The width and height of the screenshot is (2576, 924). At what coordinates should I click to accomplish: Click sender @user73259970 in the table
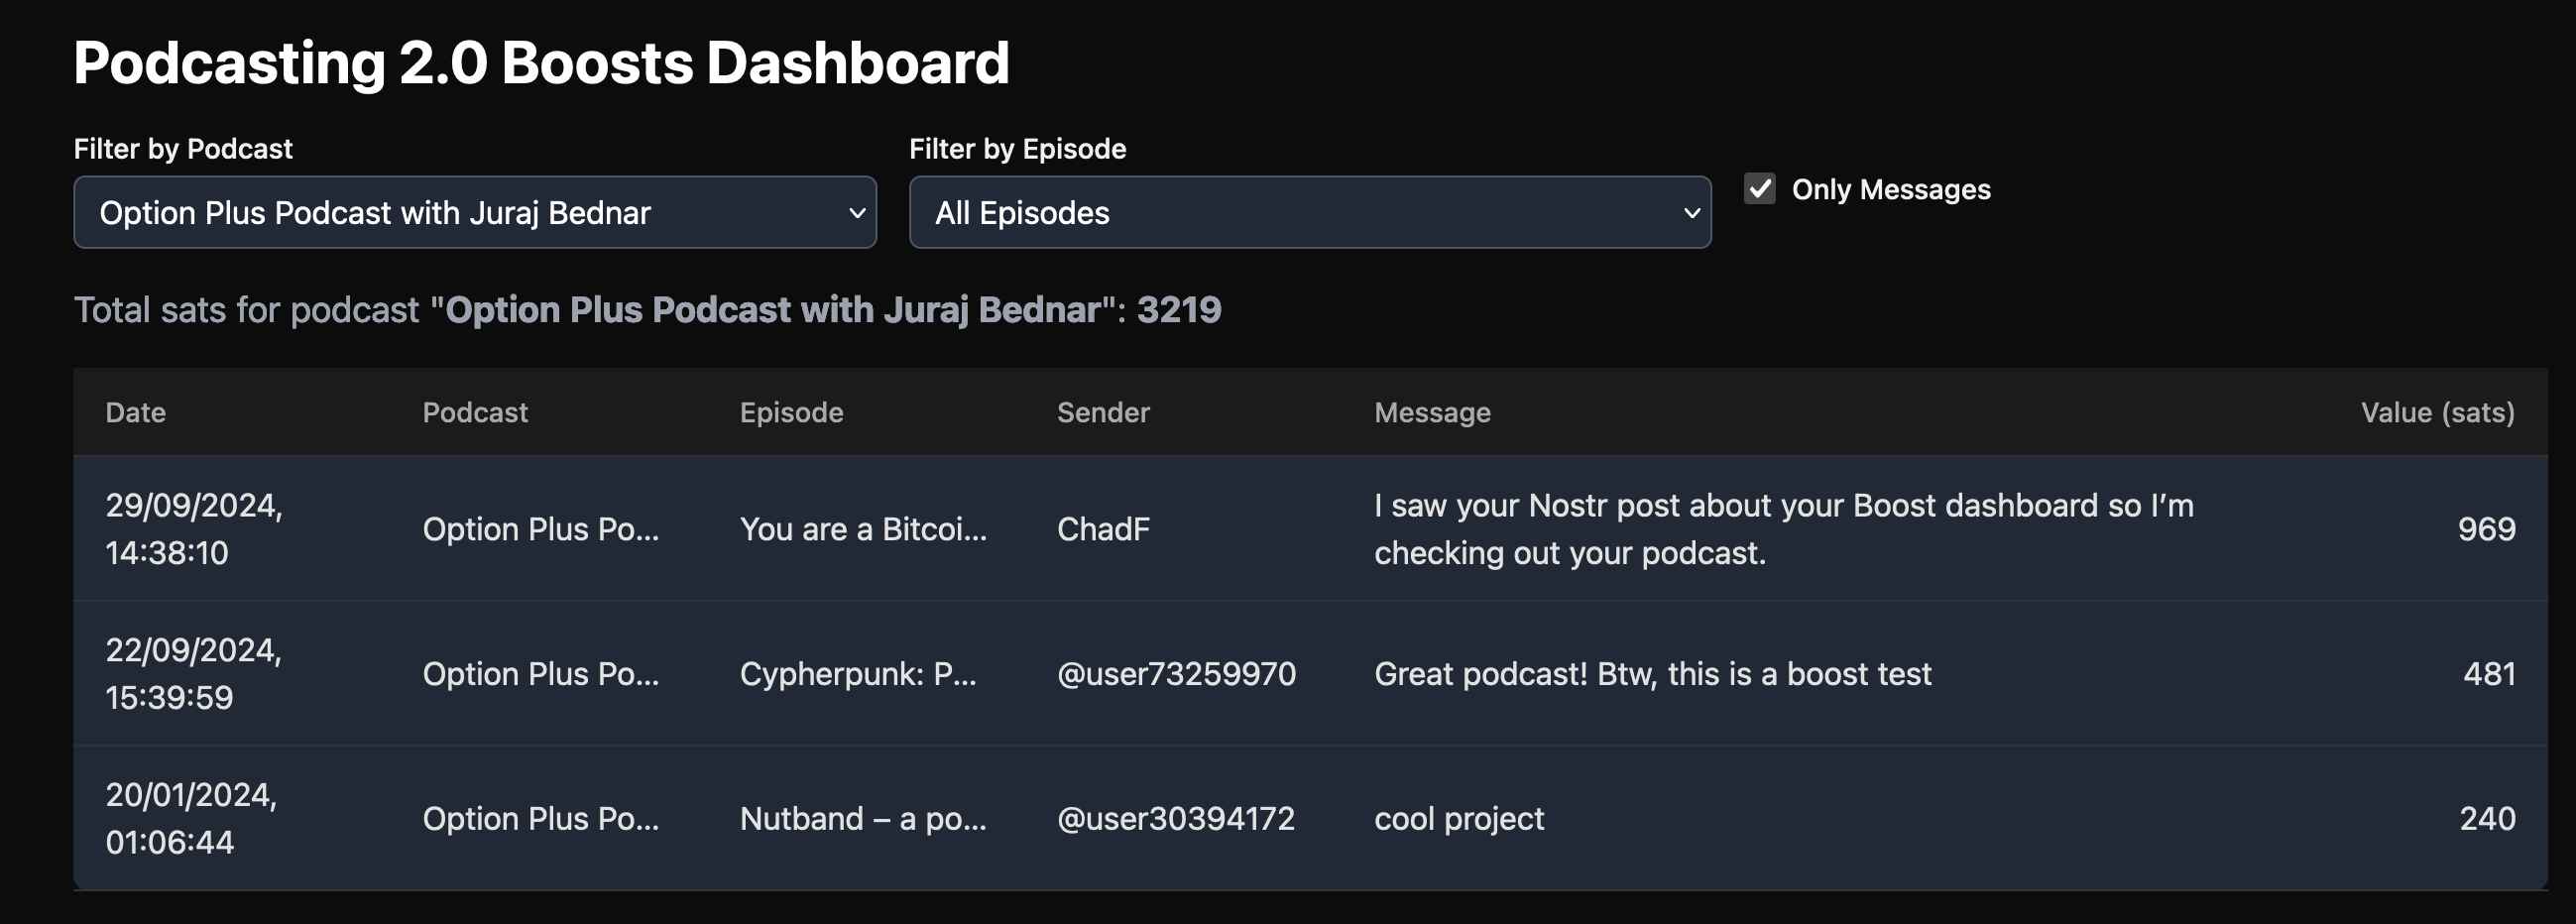pos(1176,674)
